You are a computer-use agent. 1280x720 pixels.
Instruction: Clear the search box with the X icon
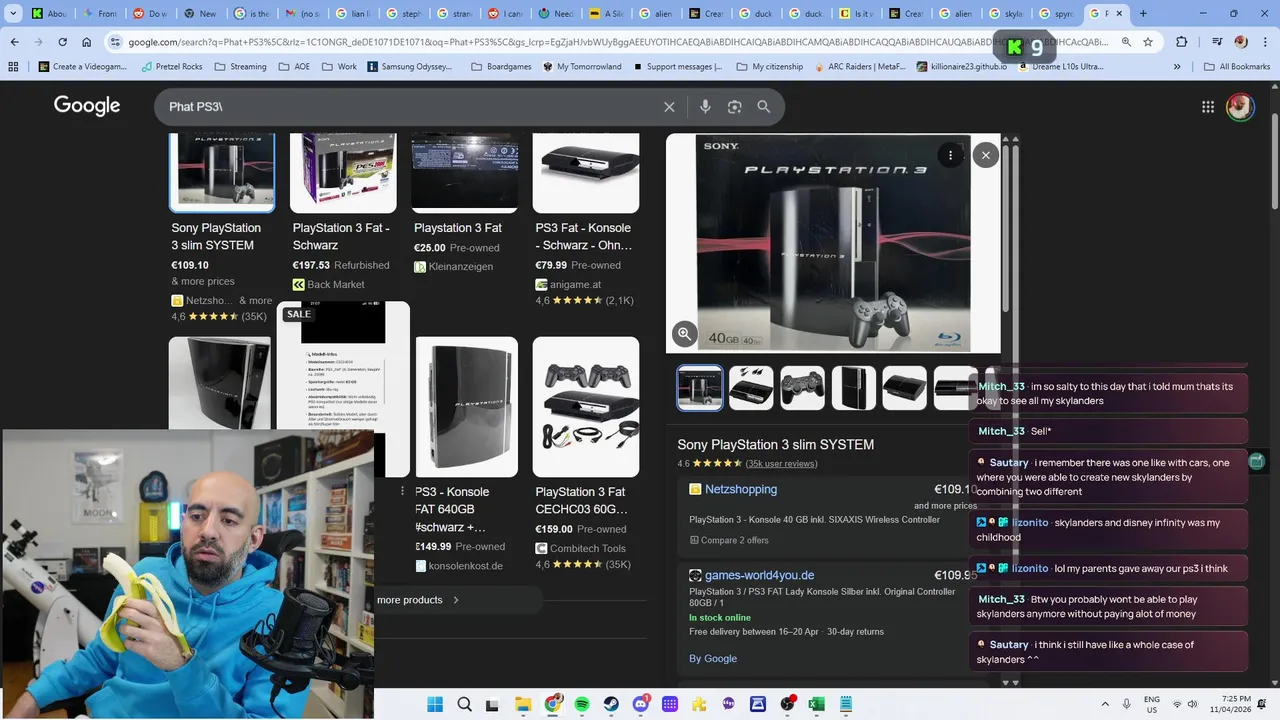pyautogui.click(x=669, y=107)
